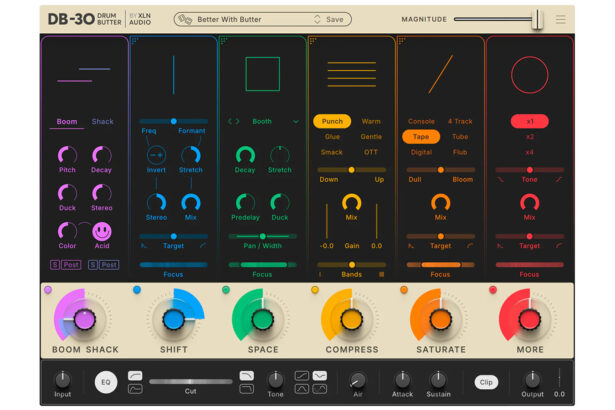Click the Dull/Bloom slider in Saturate
Viewport: 615px width, 410px height.
[440, 170]
